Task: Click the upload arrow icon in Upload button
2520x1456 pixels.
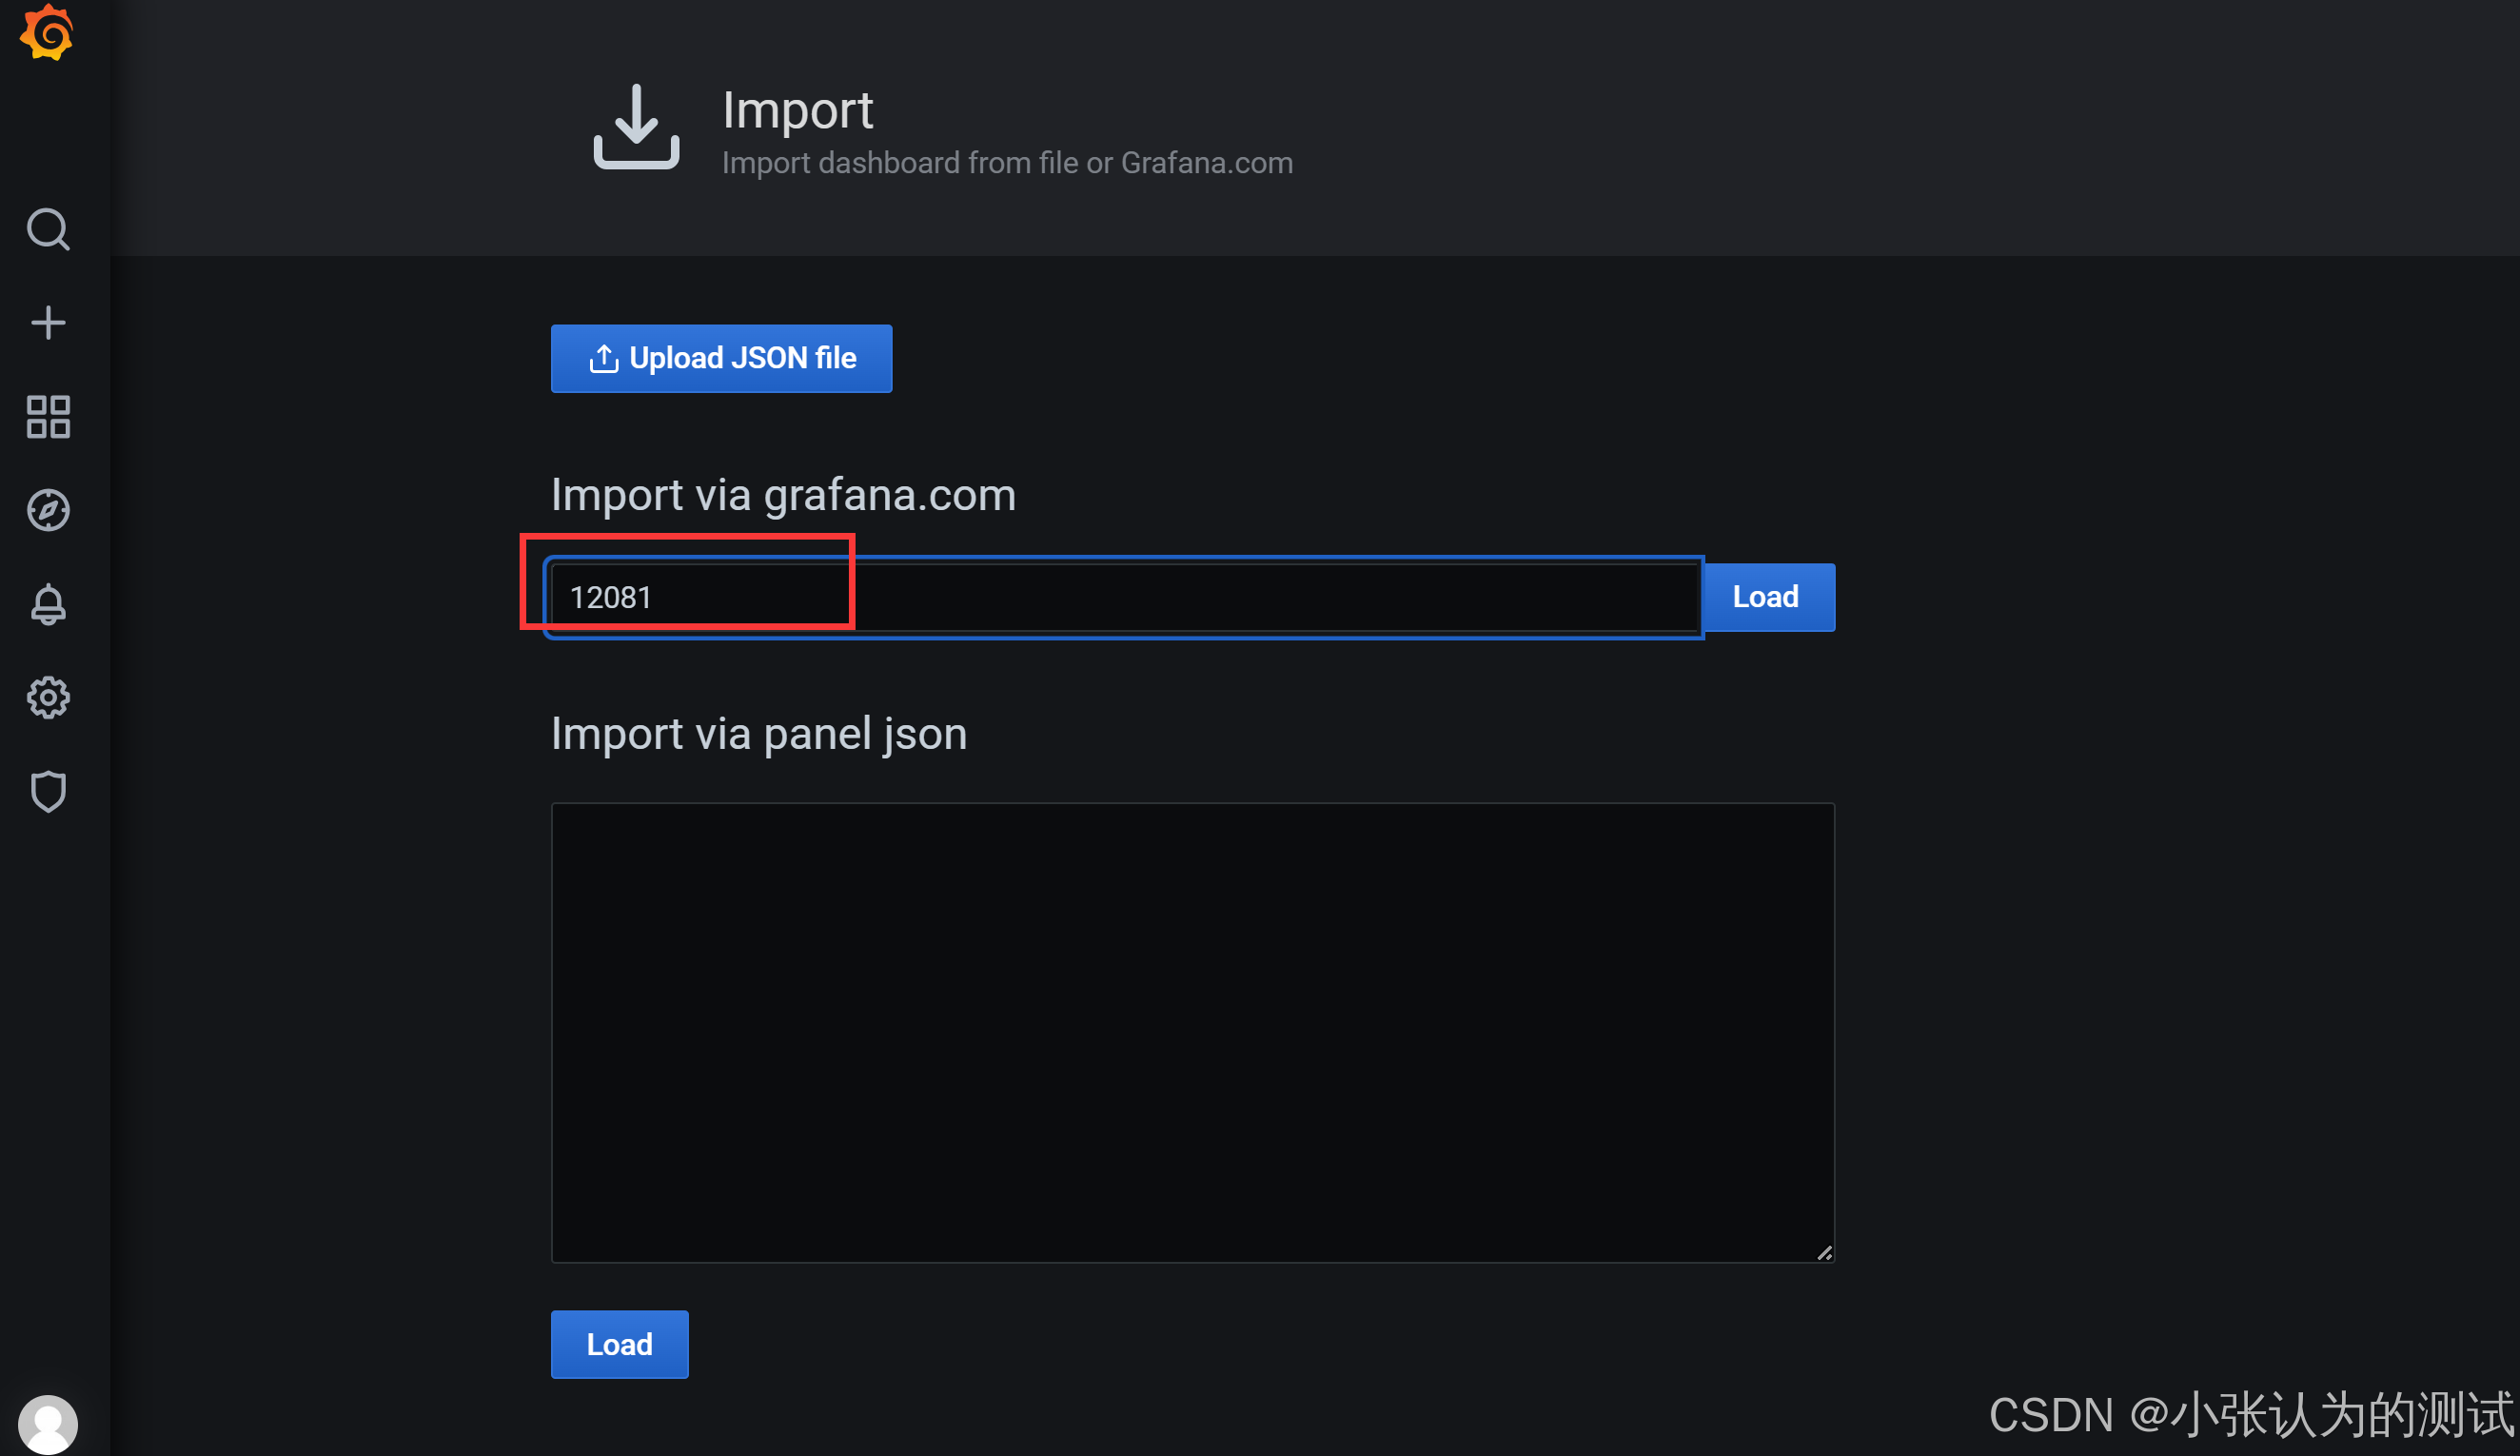Action: [603, 358]
